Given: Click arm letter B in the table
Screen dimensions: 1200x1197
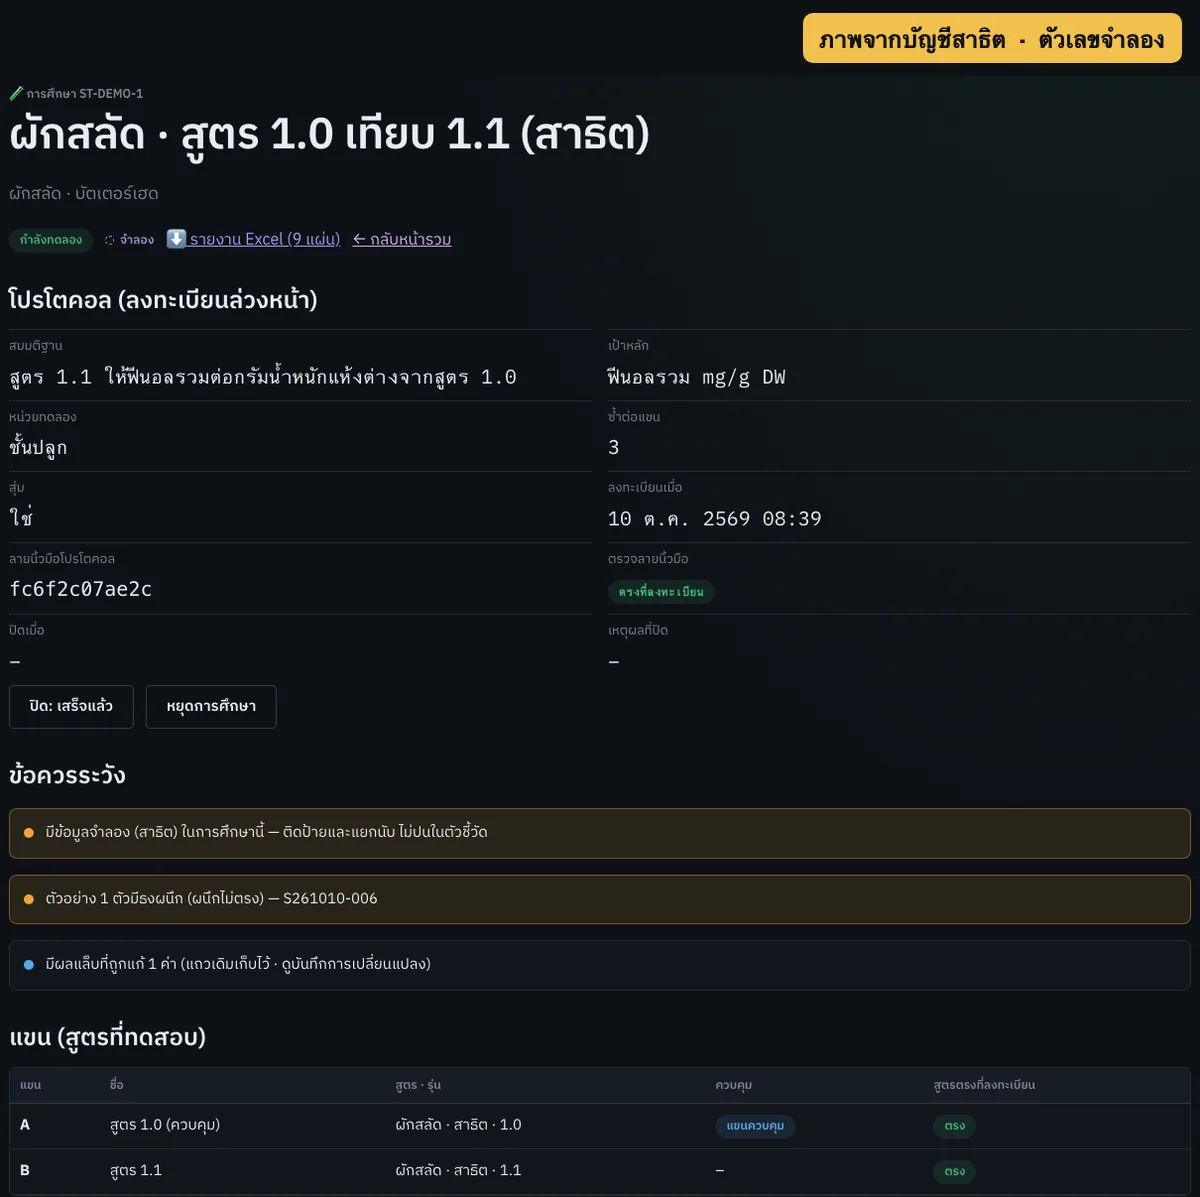Looking at the screenshot, I should [25, 1170].
